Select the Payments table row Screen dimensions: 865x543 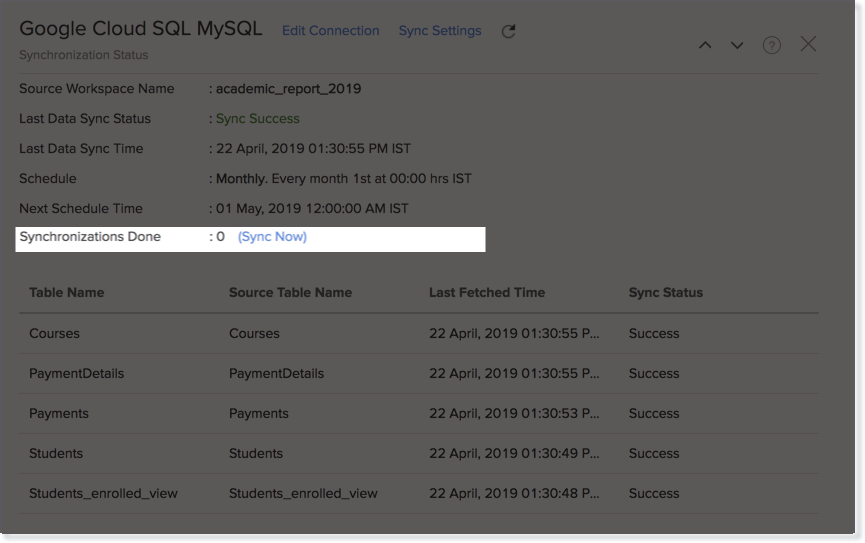point(58,413)
